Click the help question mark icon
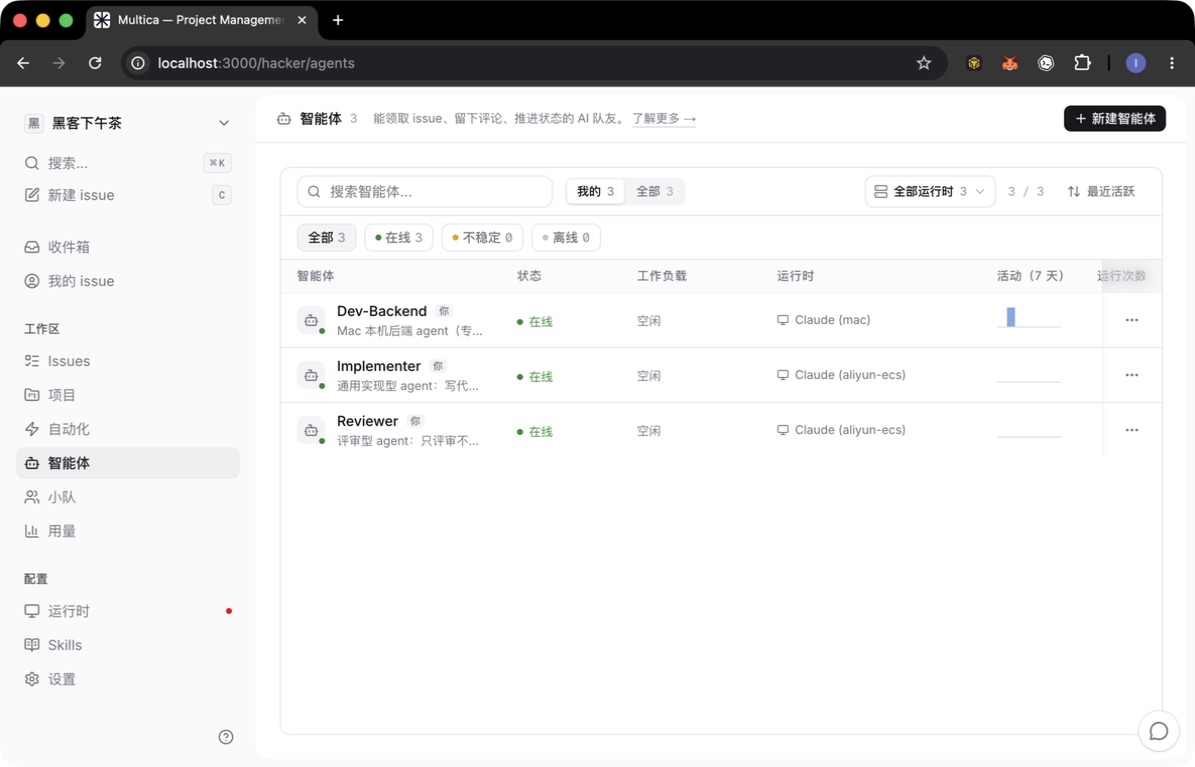The image size is (1195, 767). point(226,737)
